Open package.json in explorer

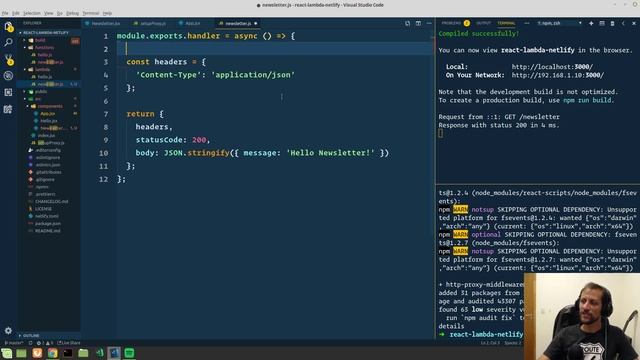point(48,224)
